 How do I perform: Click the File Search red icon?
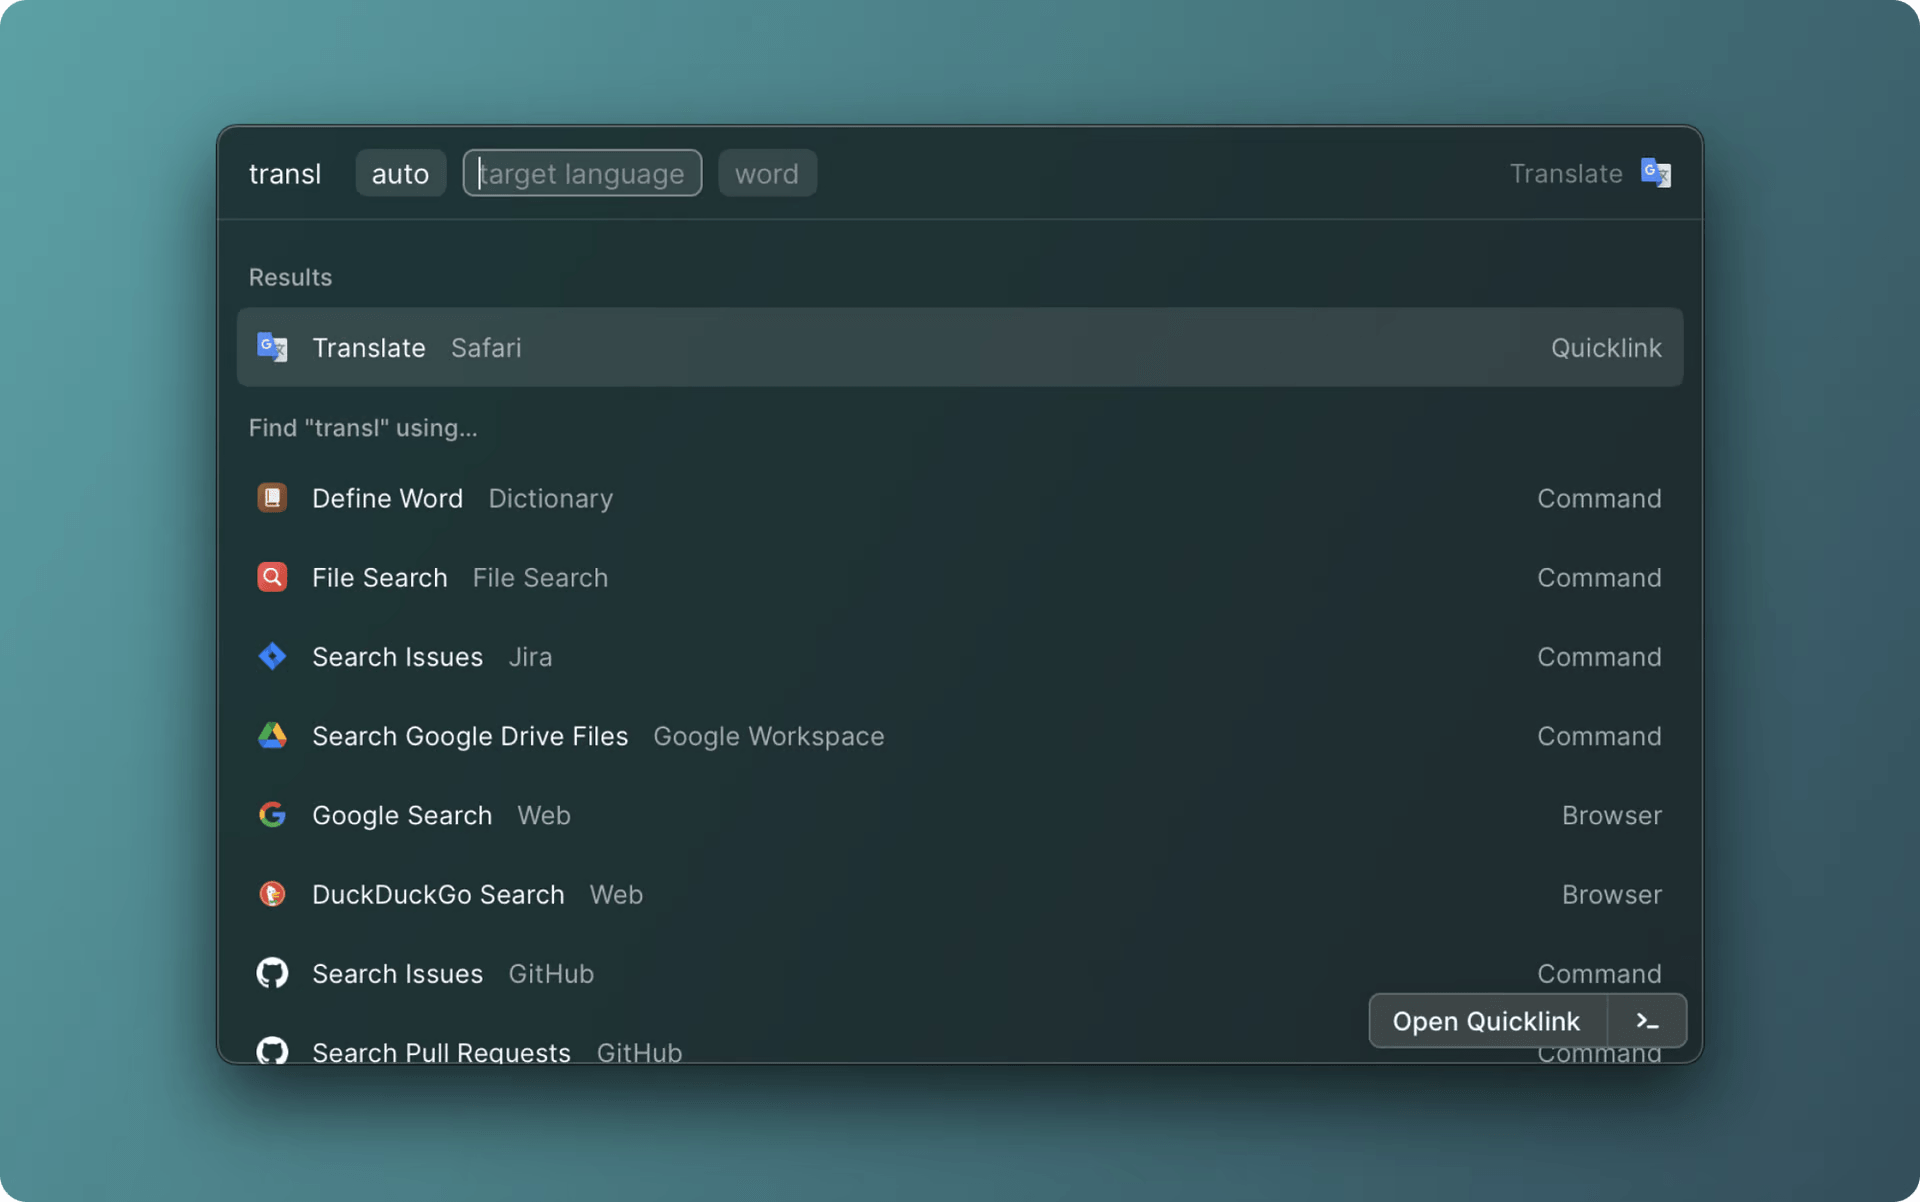[271, 576]
